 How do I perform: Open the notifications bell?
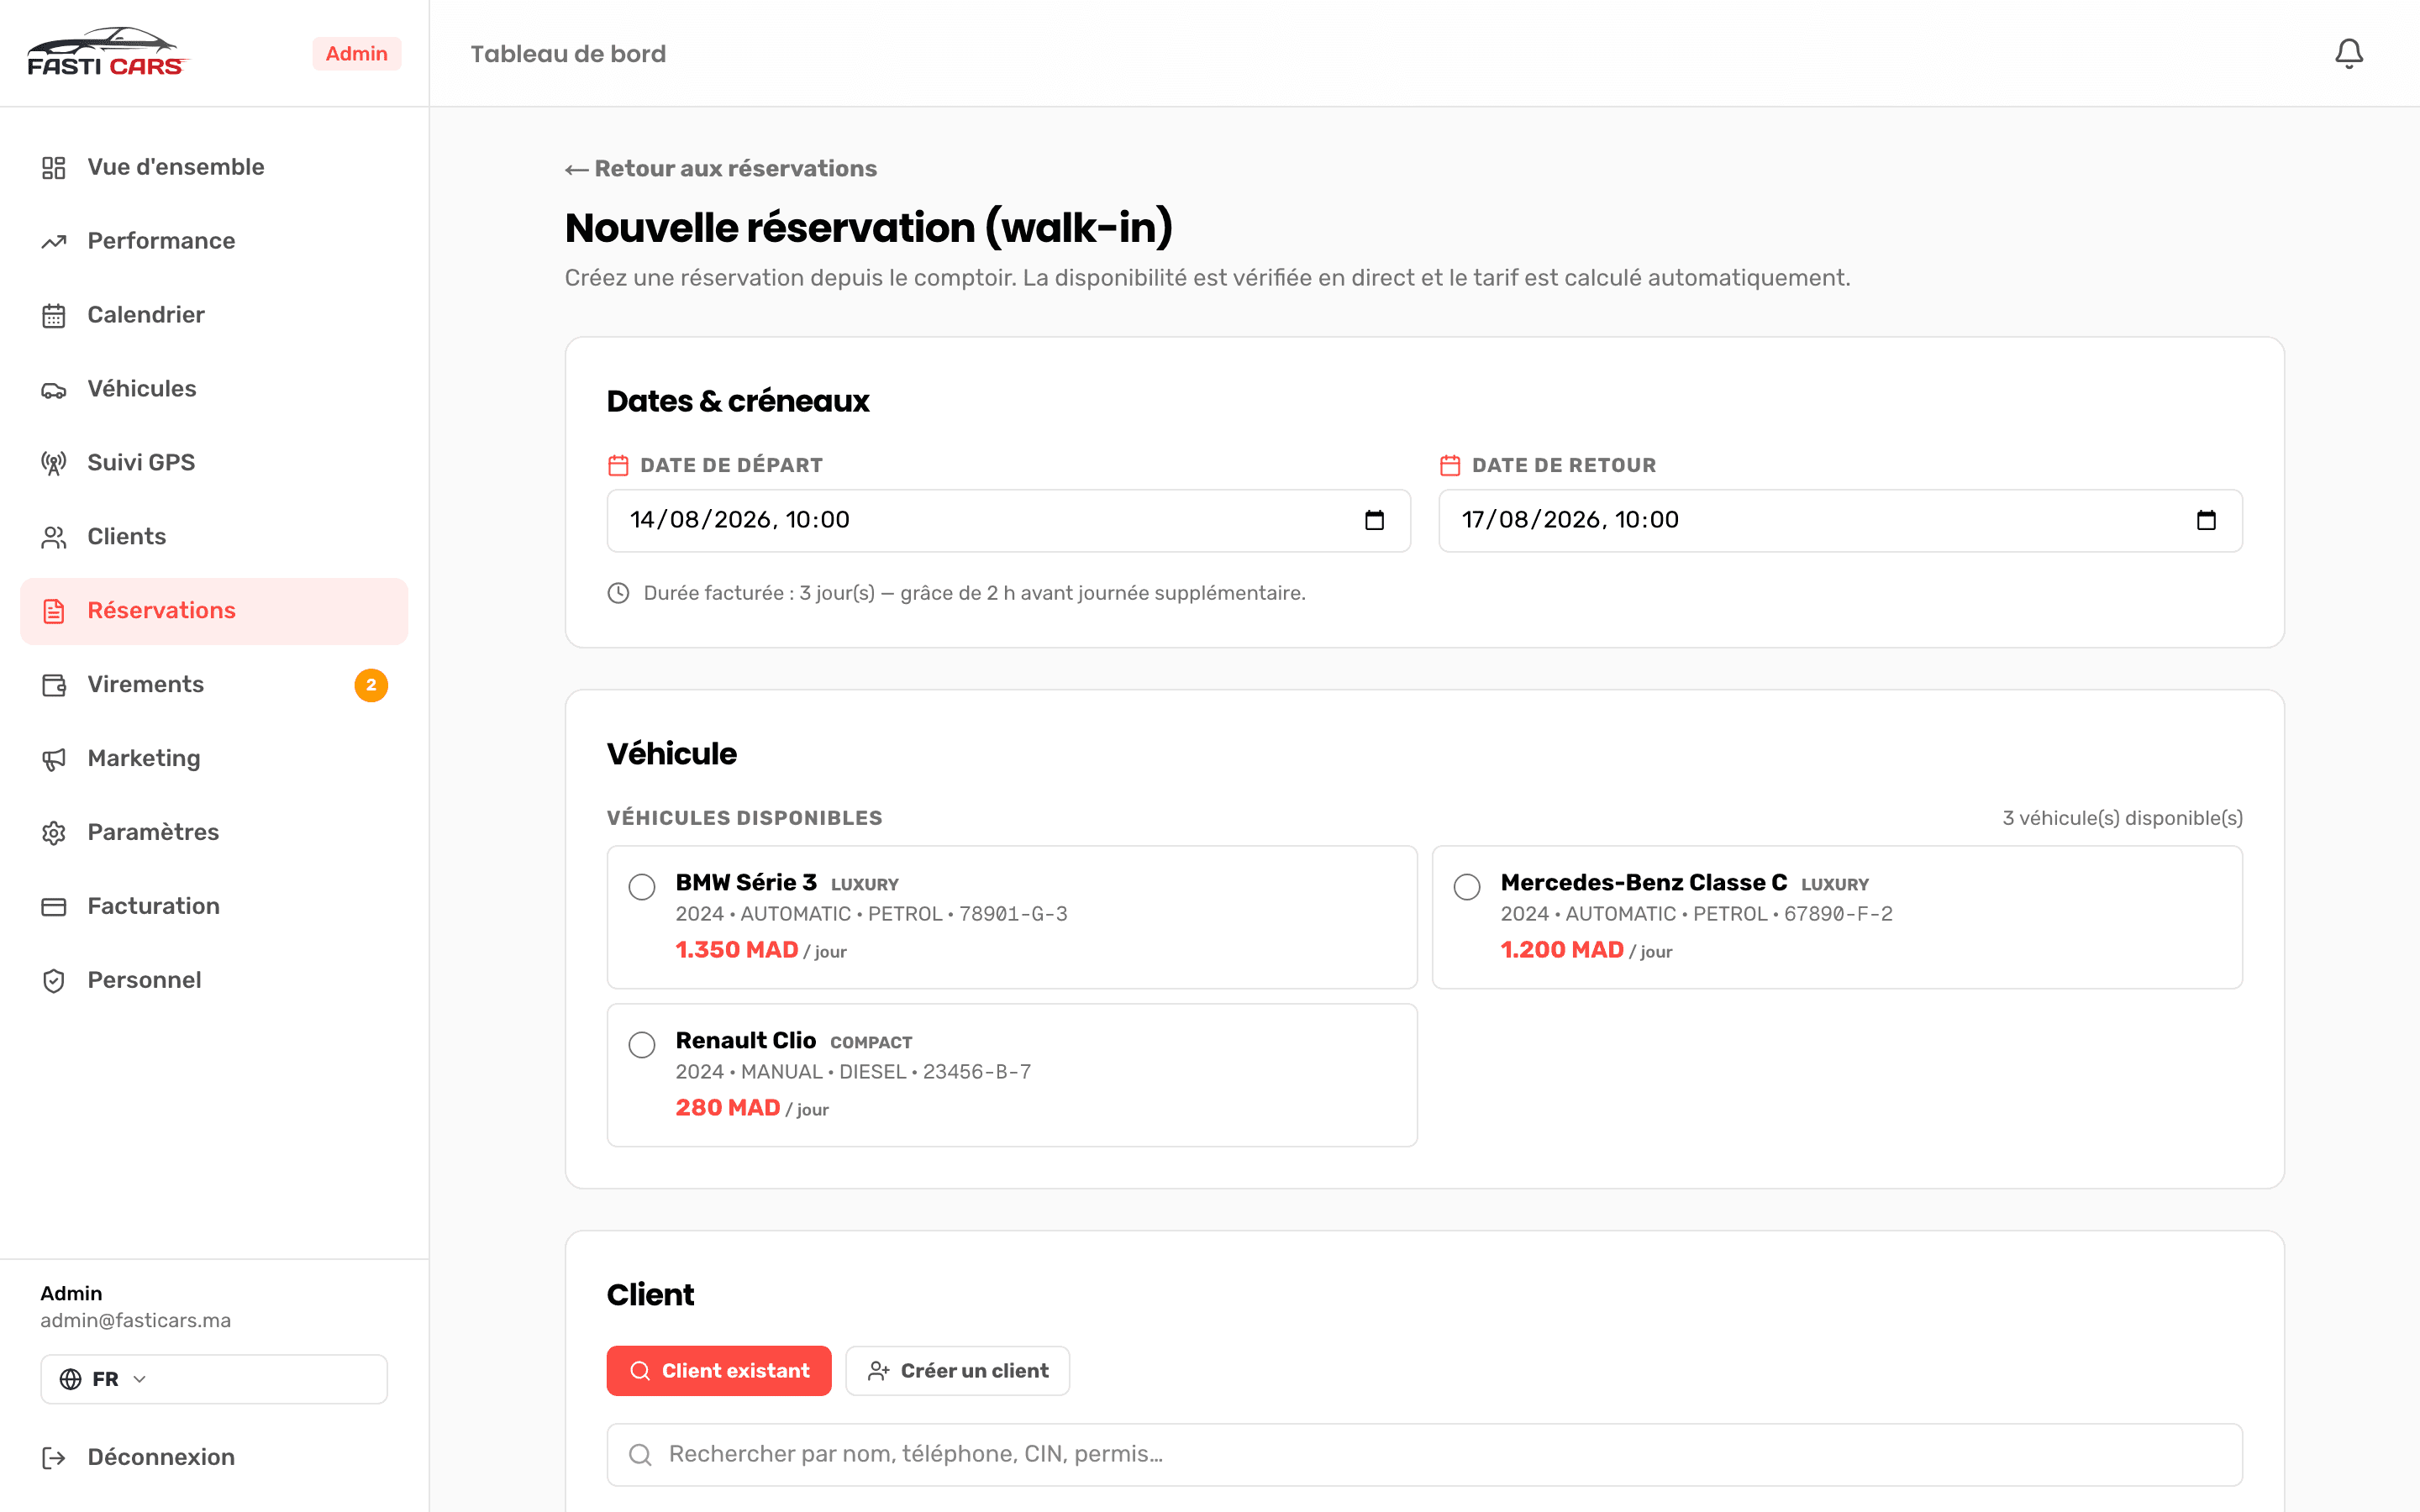(2348, 53)
